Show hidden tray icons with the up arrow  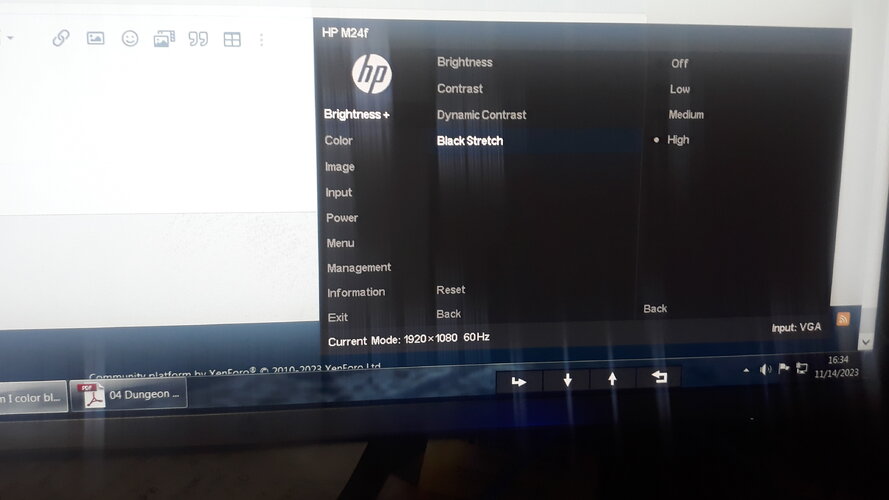746,370
